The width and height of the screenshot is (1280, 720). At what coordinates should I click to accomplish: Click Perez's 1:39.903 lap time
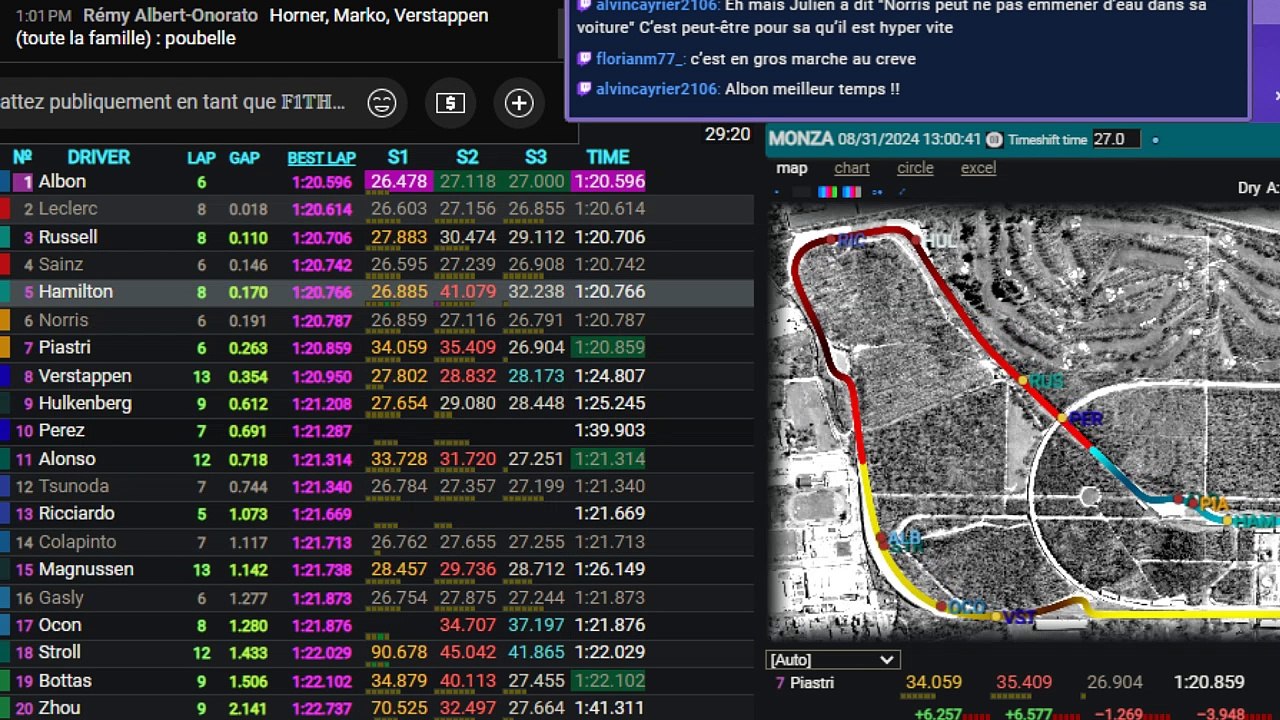(610, 430)
